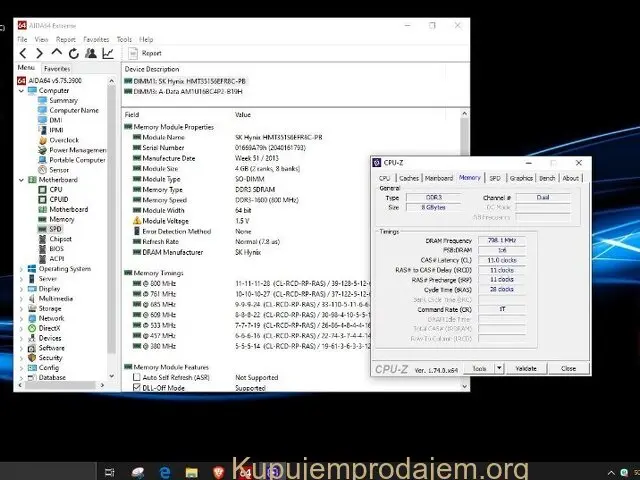Open the user icon in AIDA64 toolbar
Viewport: 640px width, 480px height.
[x=91, y=53]
